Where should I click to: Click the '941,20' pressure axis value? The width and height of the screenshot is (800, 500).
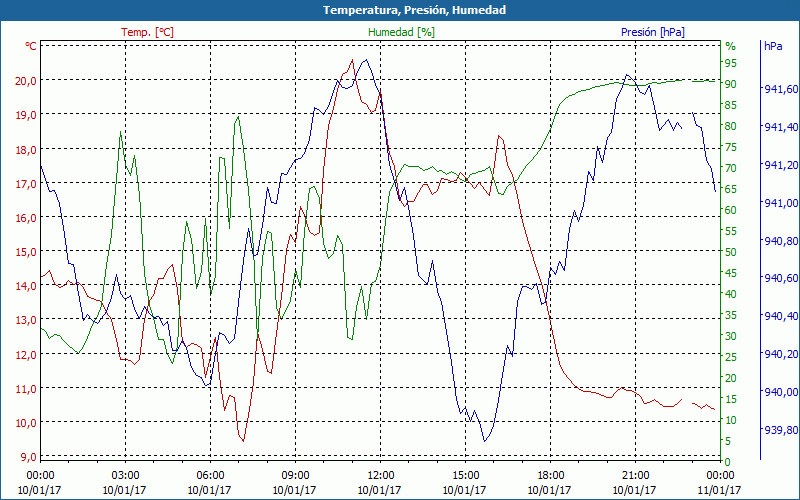point(780,165)
